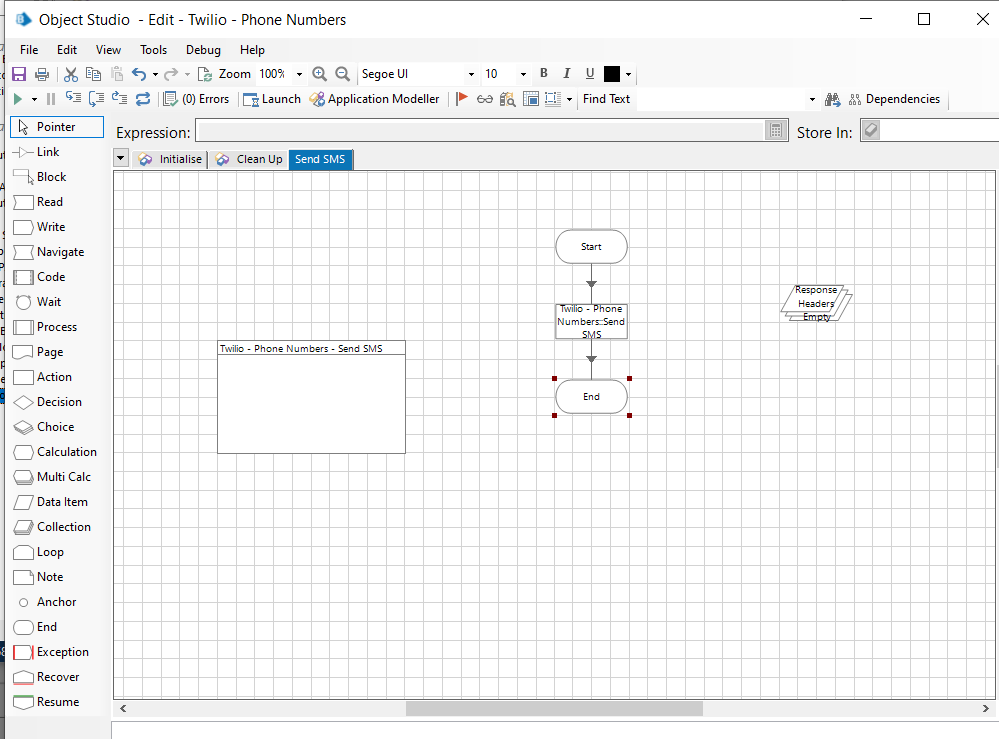Screen dimensions: 999x739
Task: Click in the Expression input field
Action: click(x=480, y=131)
